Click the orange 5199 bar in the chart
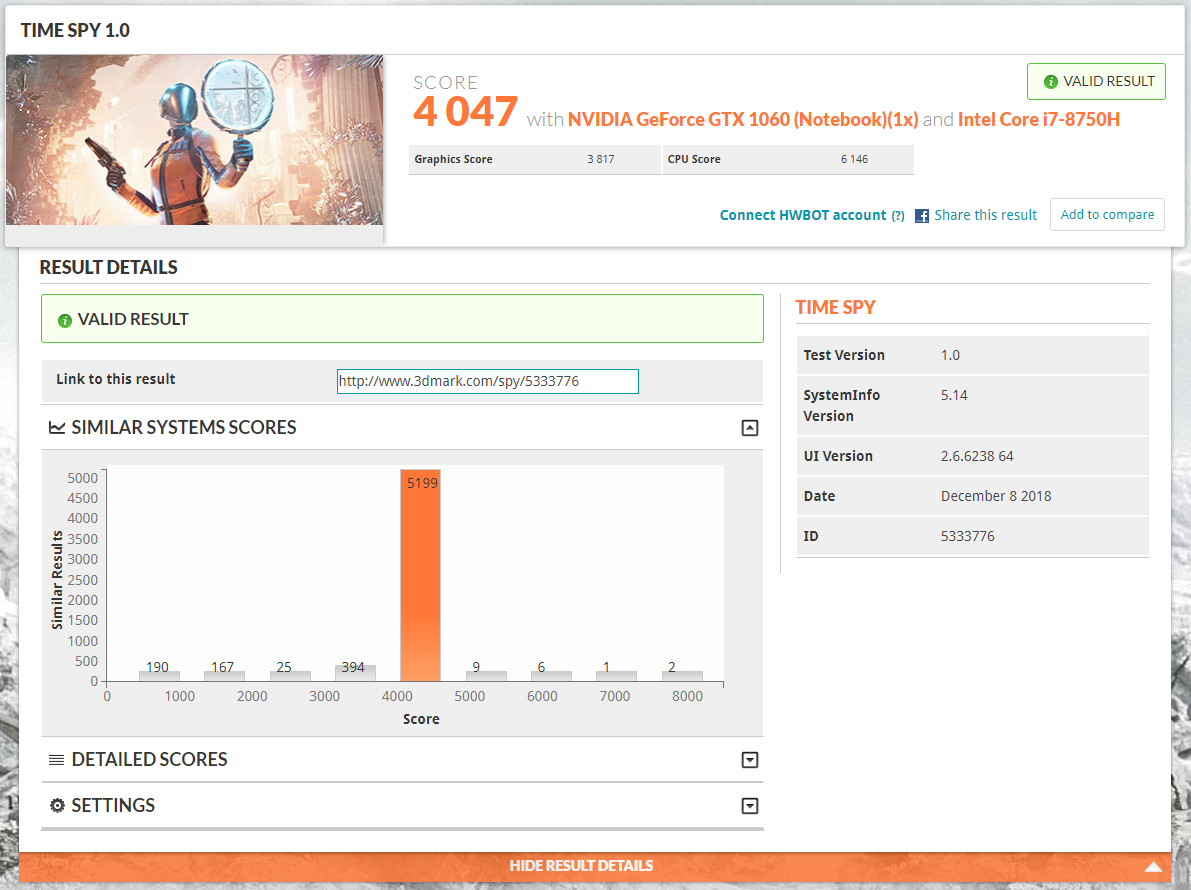The image size is (1191, 890). [x=420, y=575]
